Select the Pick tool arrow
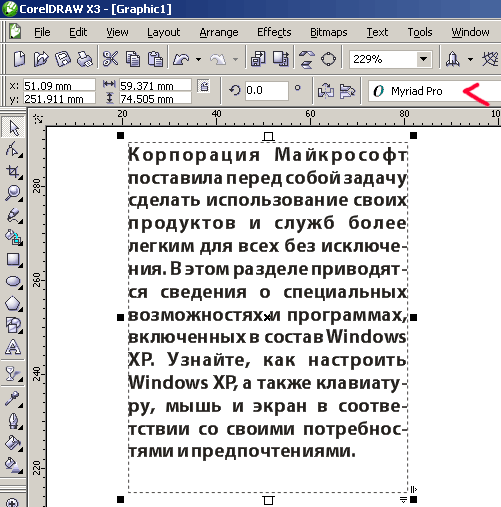The image size is (501, 507). [x=13, y=127]
